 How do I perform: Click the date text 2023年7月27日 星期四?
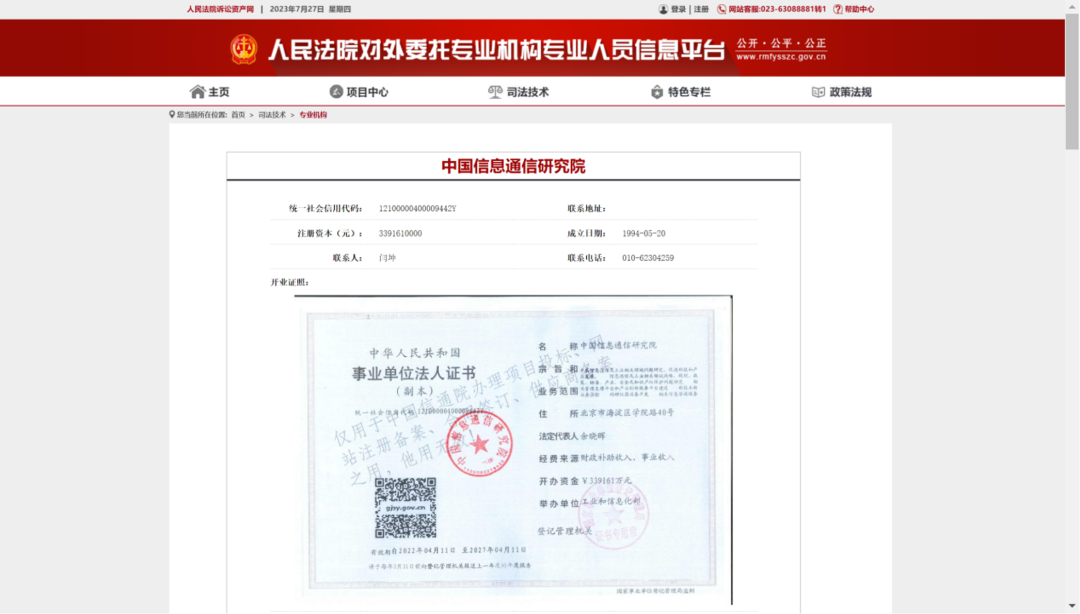point(311,9)
